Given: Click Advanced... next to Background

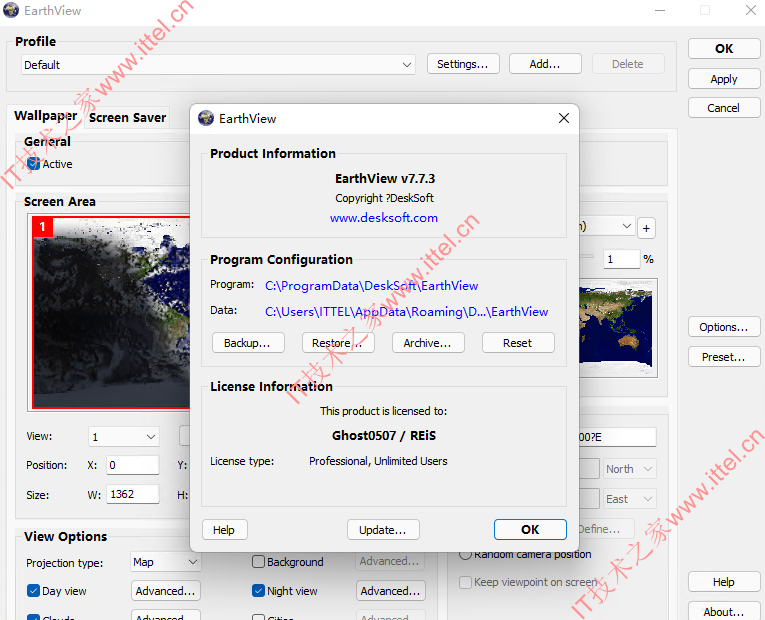Looking at the screenshot, I should 390,561.
